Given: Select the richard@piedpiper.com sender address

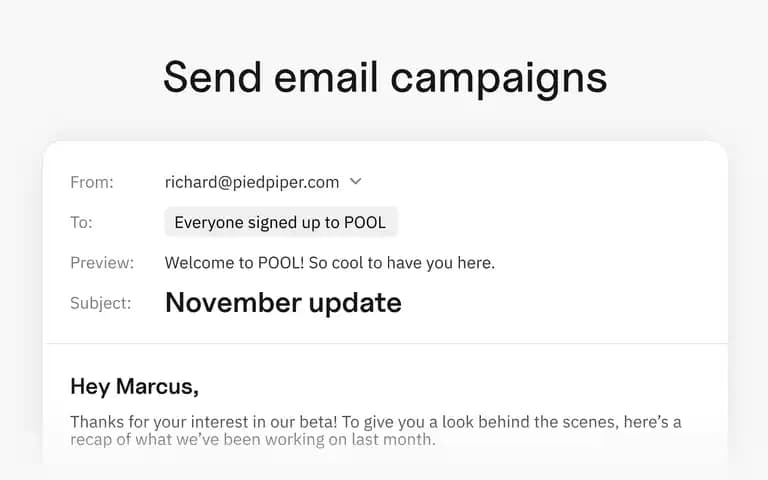Looking at the screenshot, I should point(252,182).
